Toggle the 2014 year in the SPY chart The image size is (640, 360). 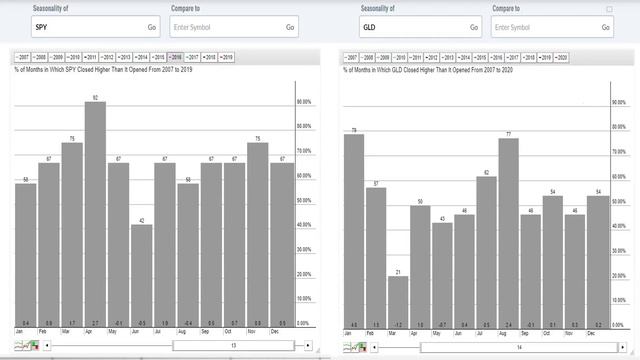click(x=141, y=58)
